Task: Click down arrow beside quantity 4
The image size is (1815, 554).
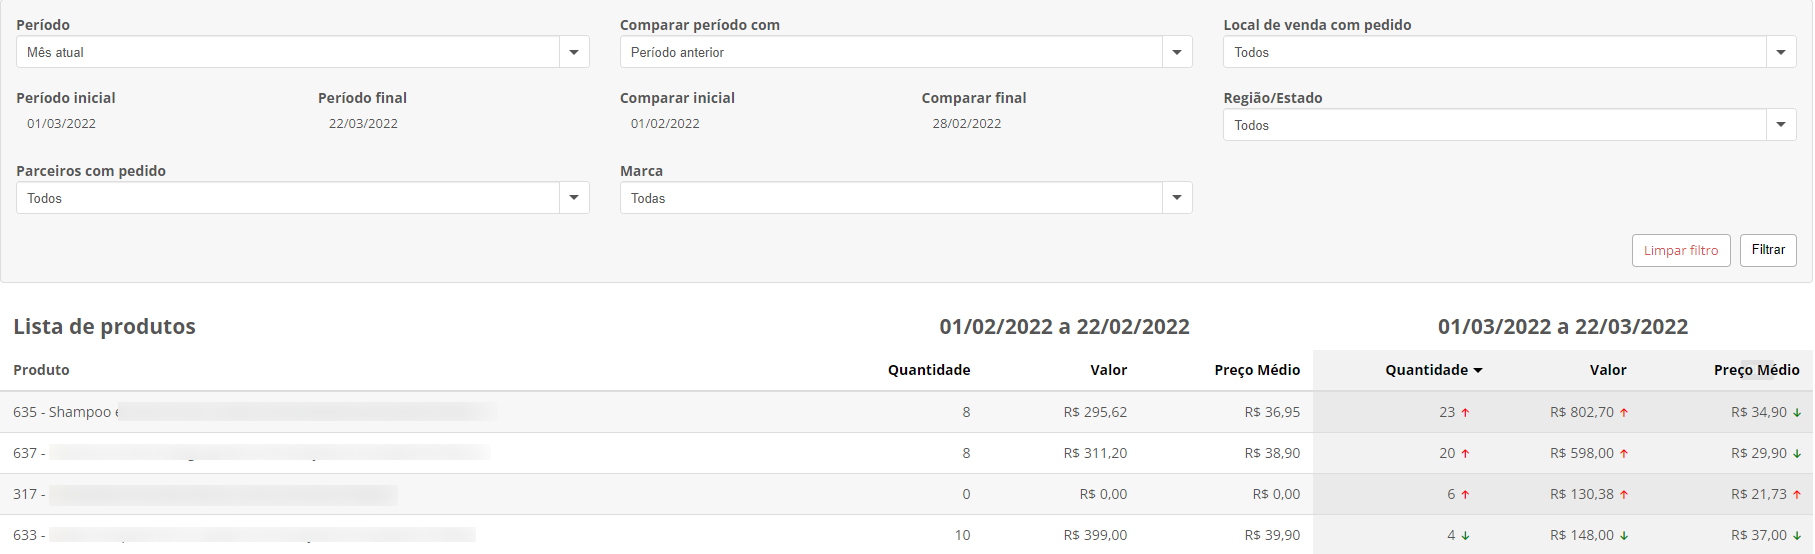Action: tap(1465, 536)
